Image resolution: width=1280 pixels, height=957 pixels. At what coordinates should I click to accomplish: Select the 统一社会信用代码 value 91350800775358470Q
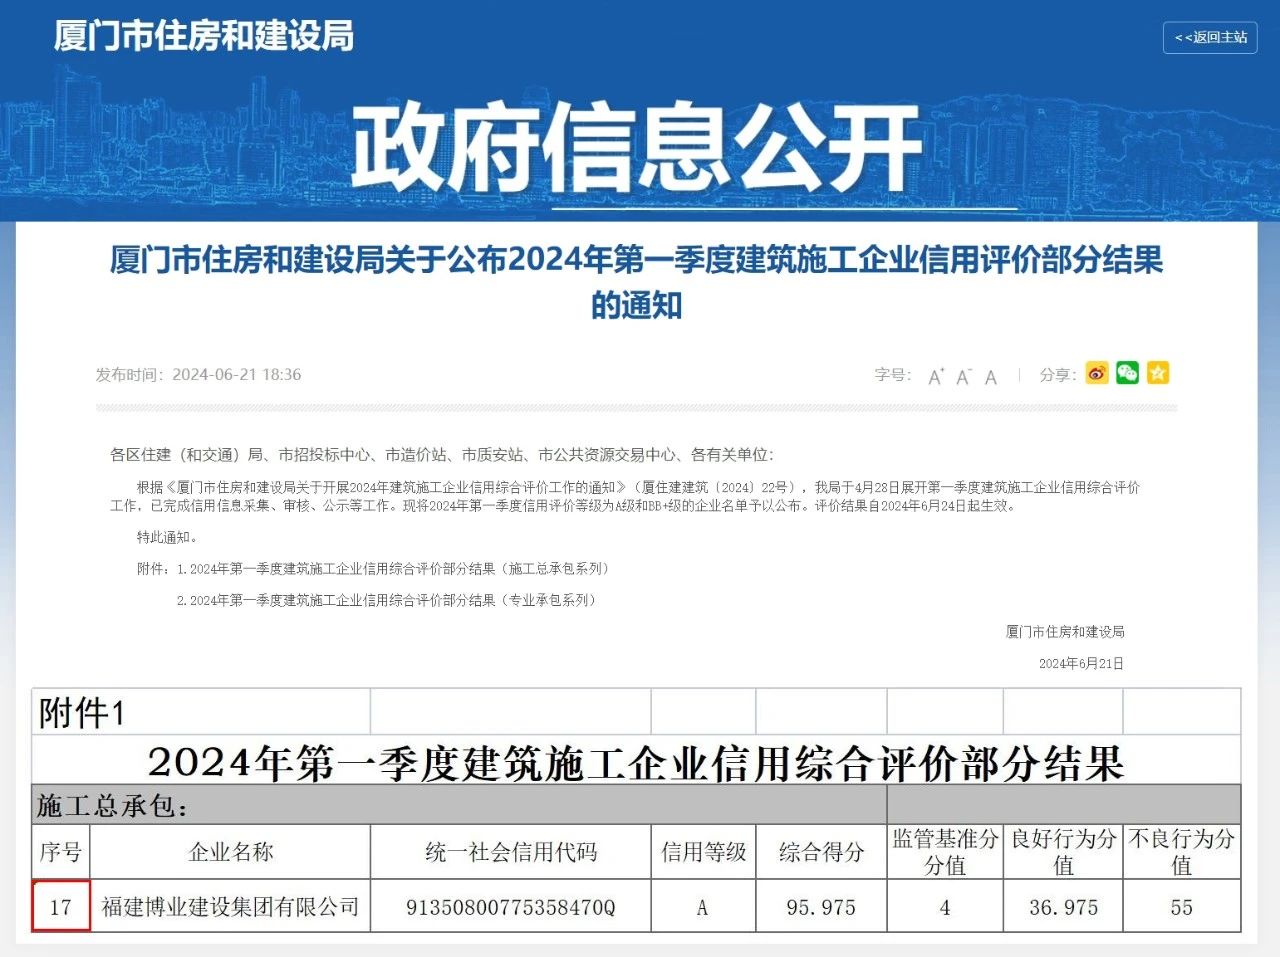point(510,907)
